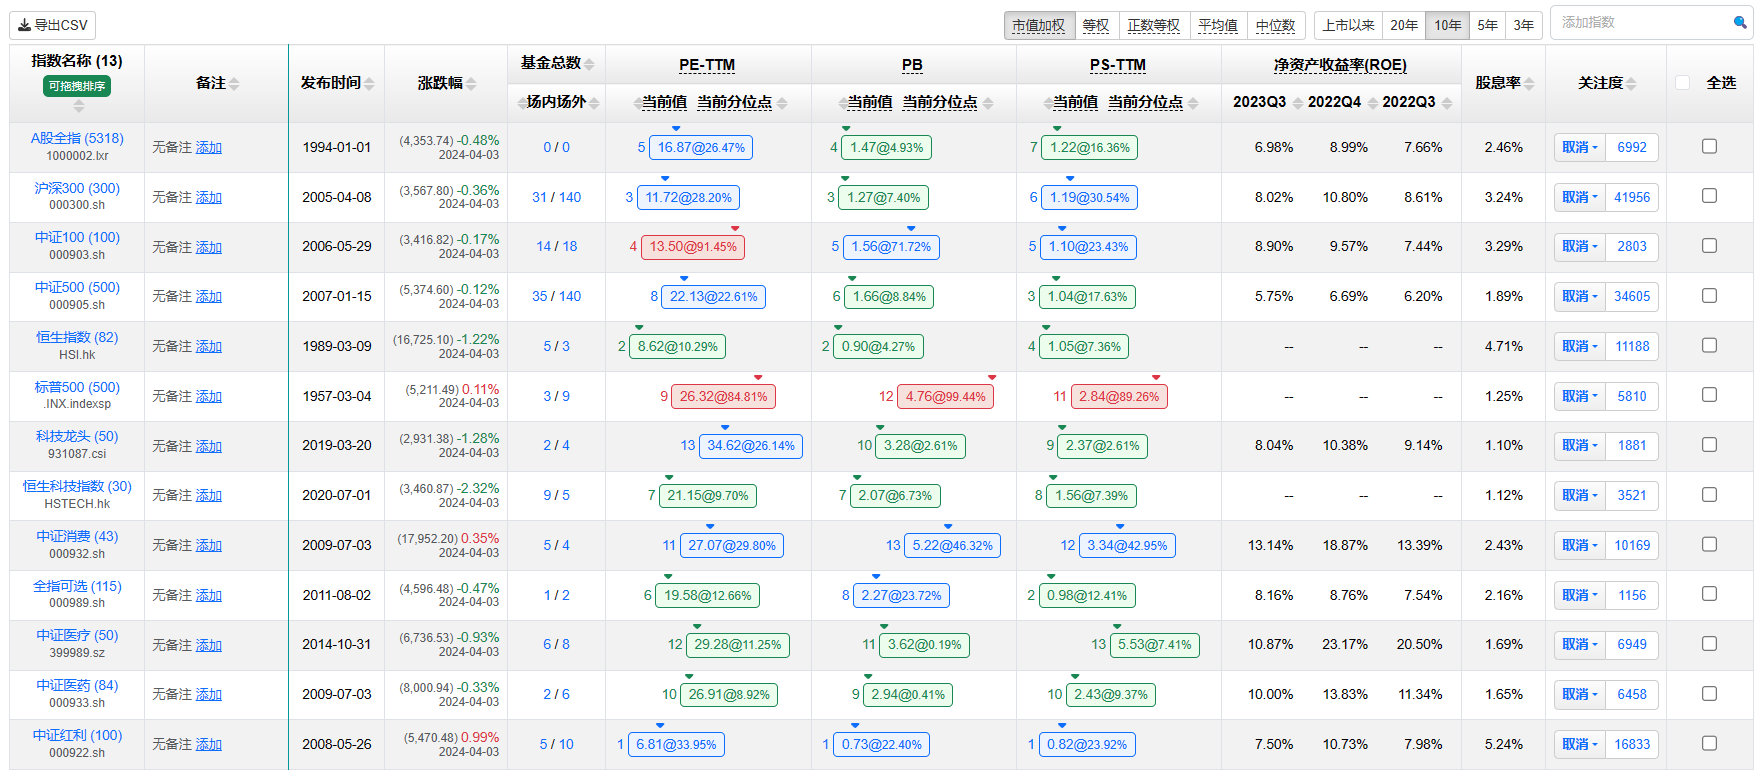The image size is (1760, 777).
Task: Sort by 股息率 column arrows
Action: (x=1529, y=83)
